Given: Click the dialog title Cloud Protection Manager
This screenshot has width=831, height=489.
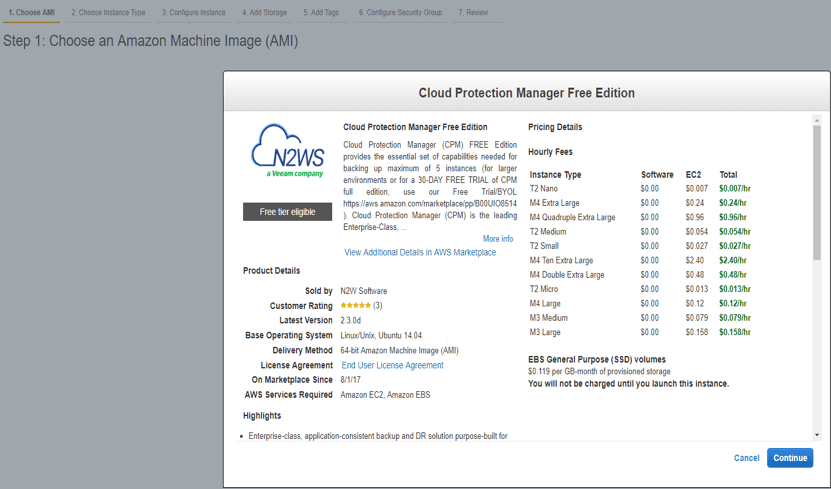Looking at the screenshot, I should click(x=526, y=93).
